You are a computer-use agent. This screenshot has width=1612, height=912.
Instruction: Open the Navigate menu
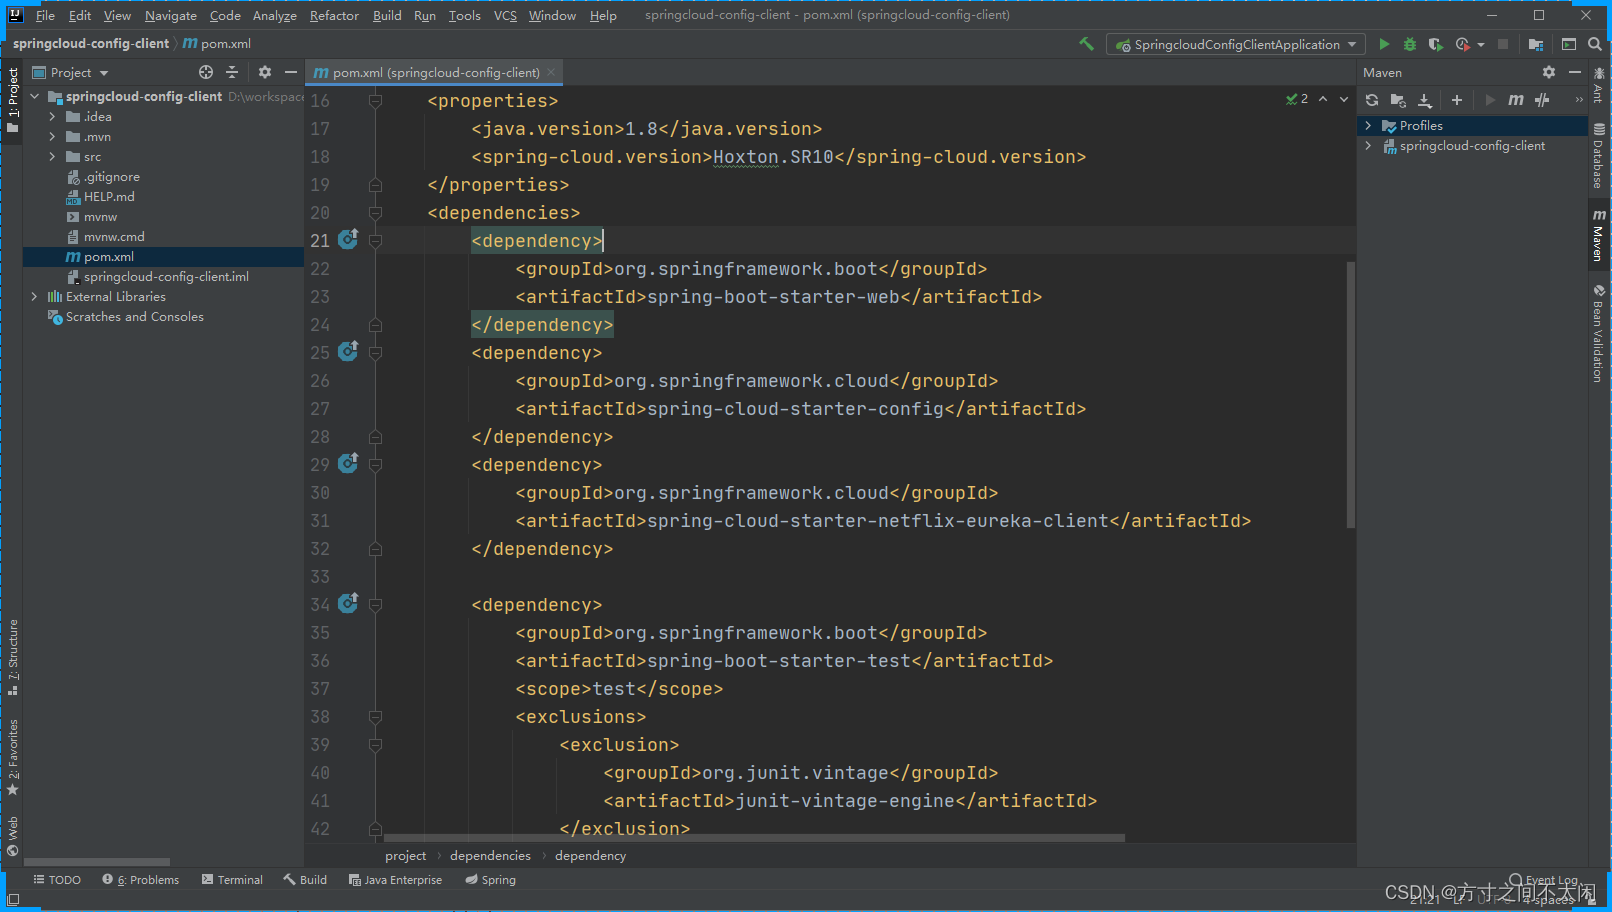tap(171, 15)
